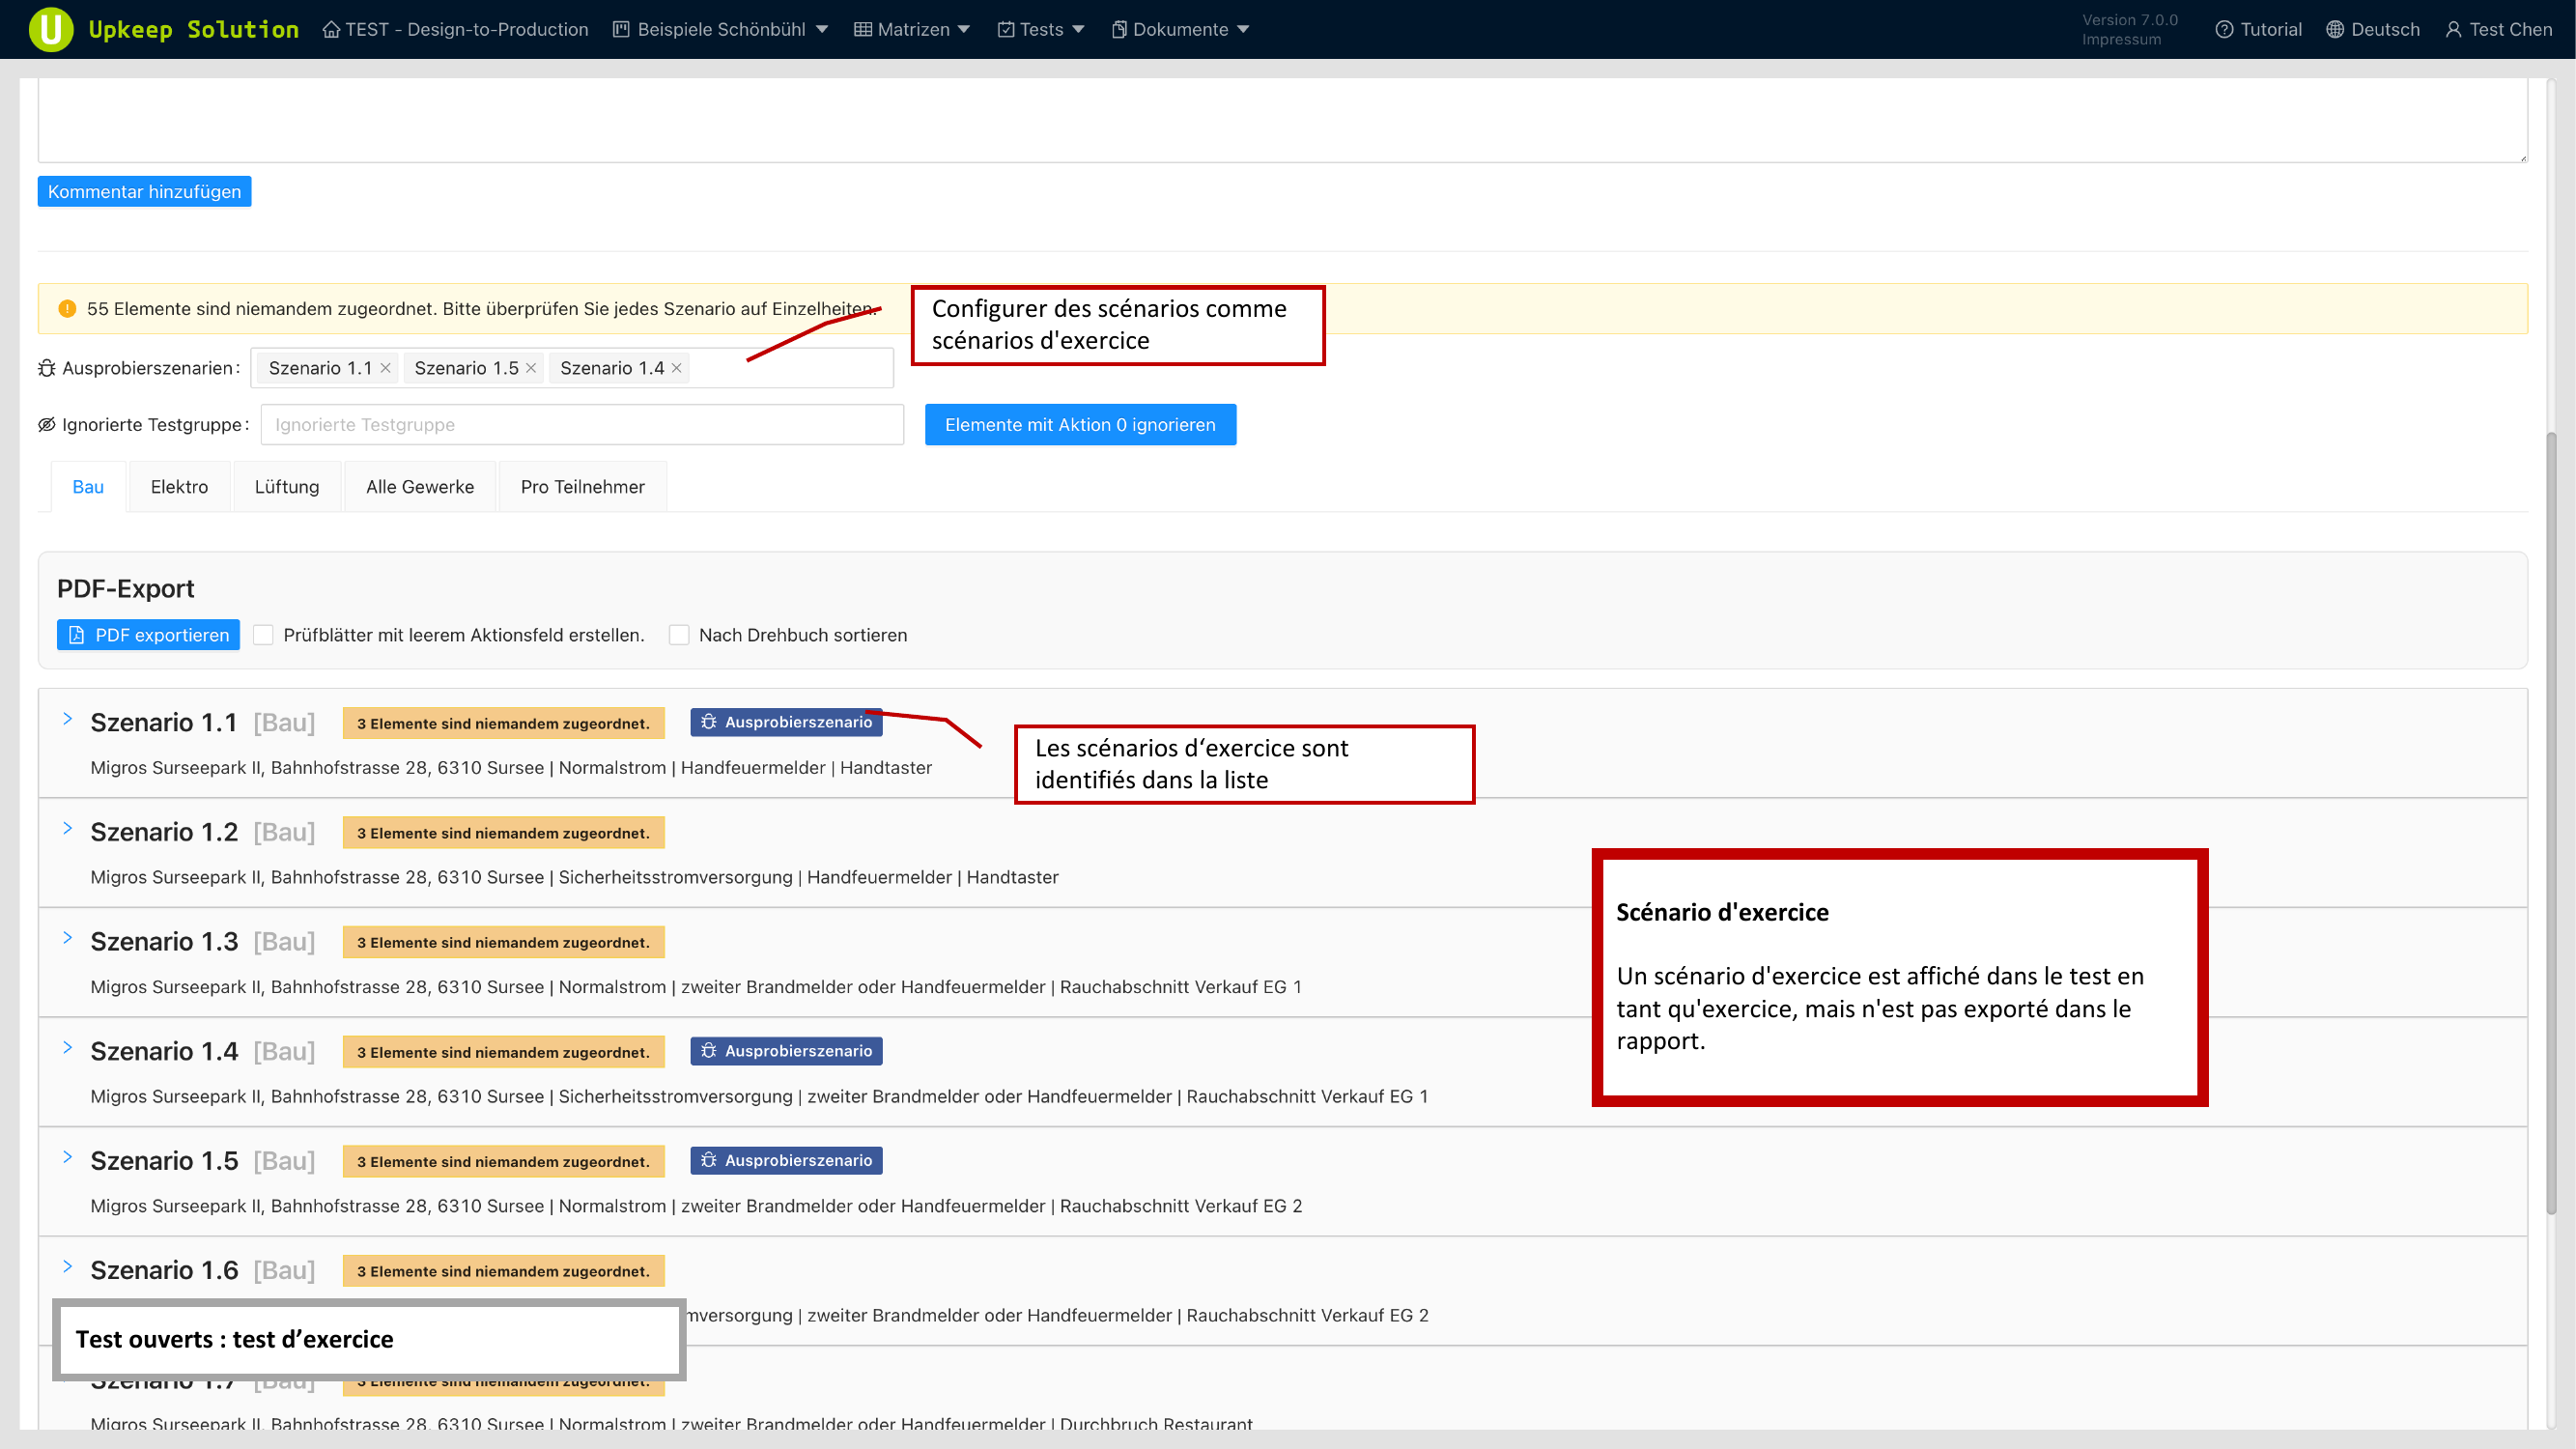
Task: Expand the Szenario 1.1 row
Action: pos(67,719)
